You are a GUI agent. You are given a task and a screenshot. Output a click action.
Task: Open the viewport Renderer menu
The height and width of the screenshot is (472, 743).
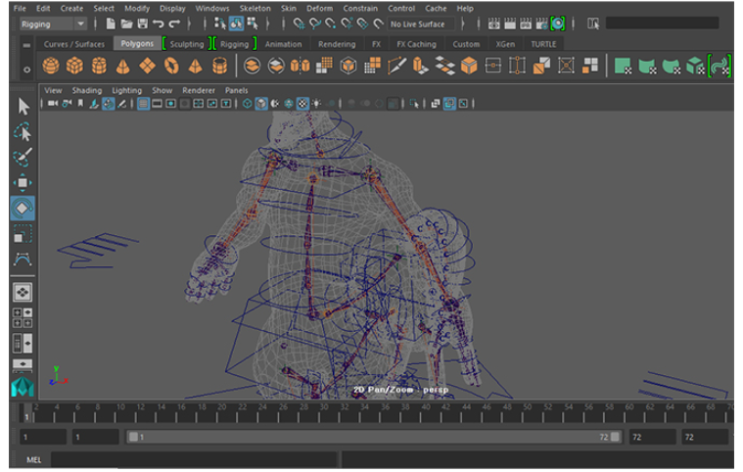click(x=199, y=90)
